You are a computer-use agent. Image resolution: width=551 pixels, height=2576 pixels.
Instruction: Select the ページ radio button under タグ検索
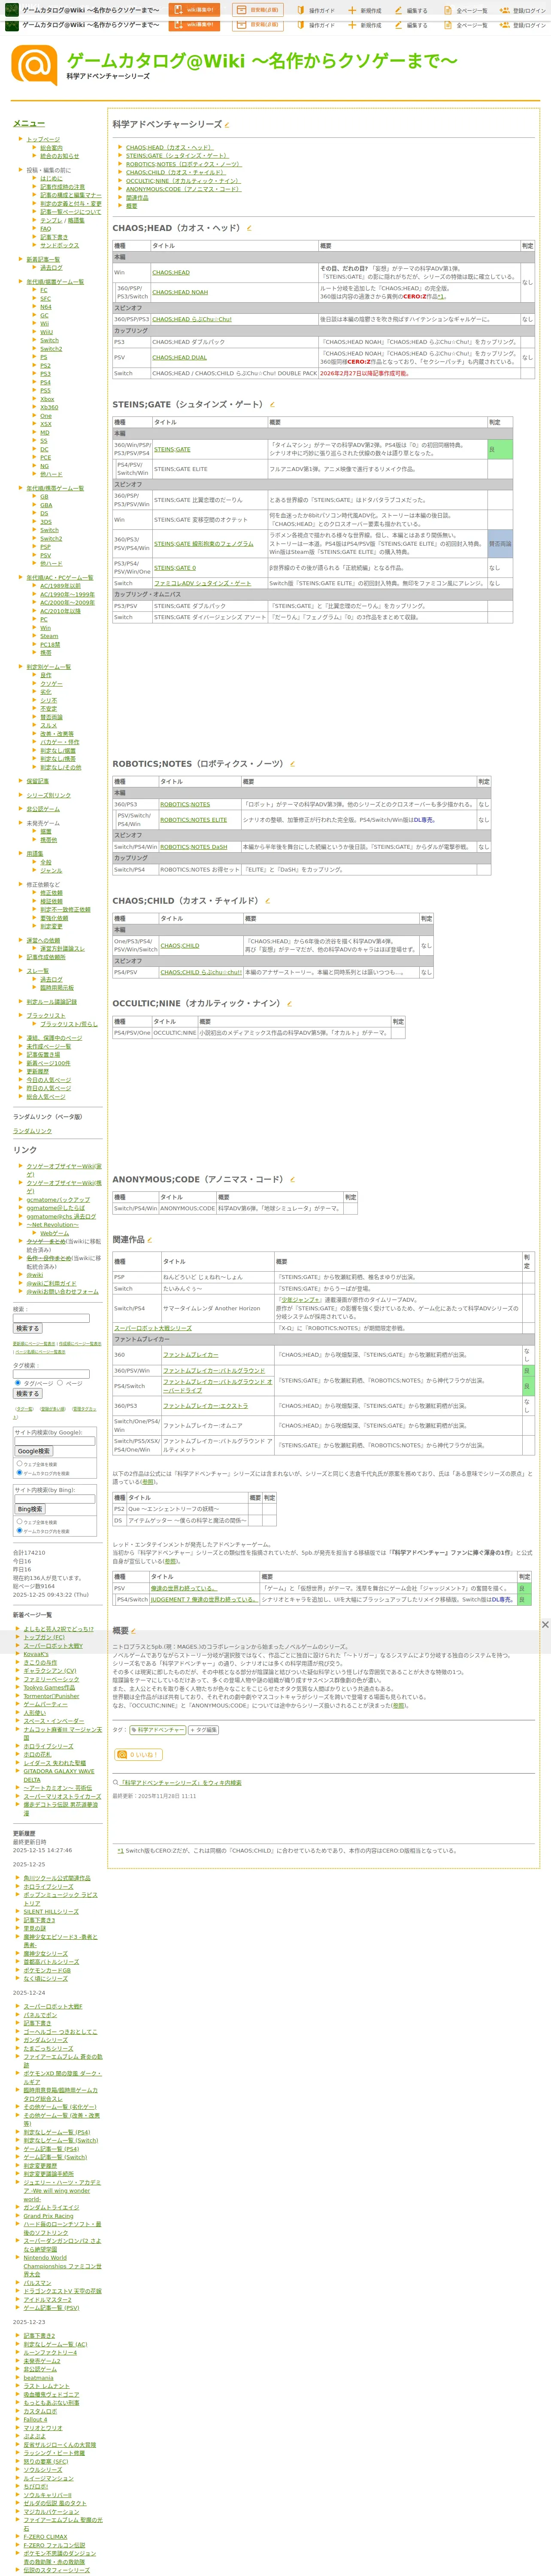coord(60,1383)
